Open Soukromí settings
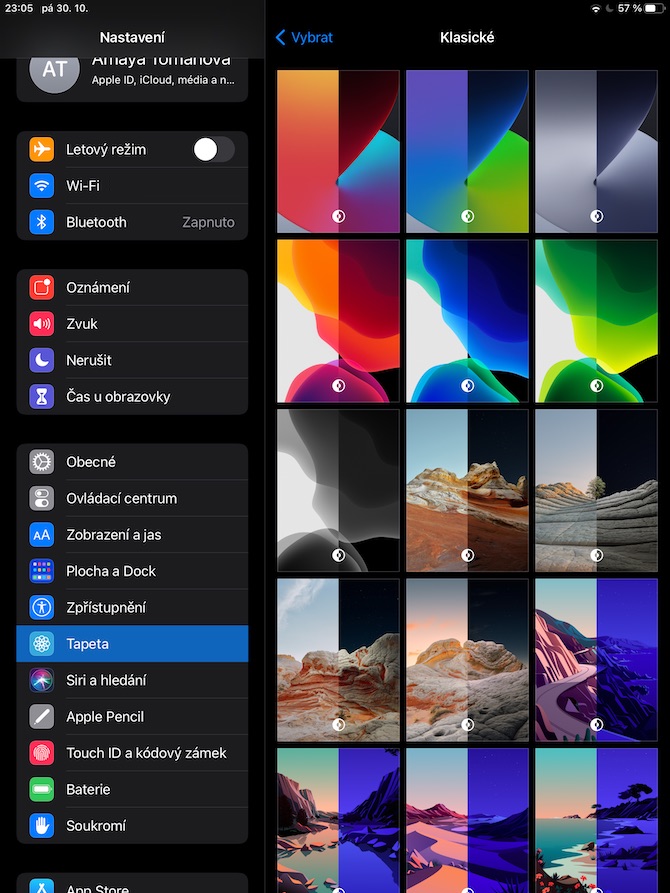The height and width of the screenshot is (893, 670). click(x=132, y=825)
